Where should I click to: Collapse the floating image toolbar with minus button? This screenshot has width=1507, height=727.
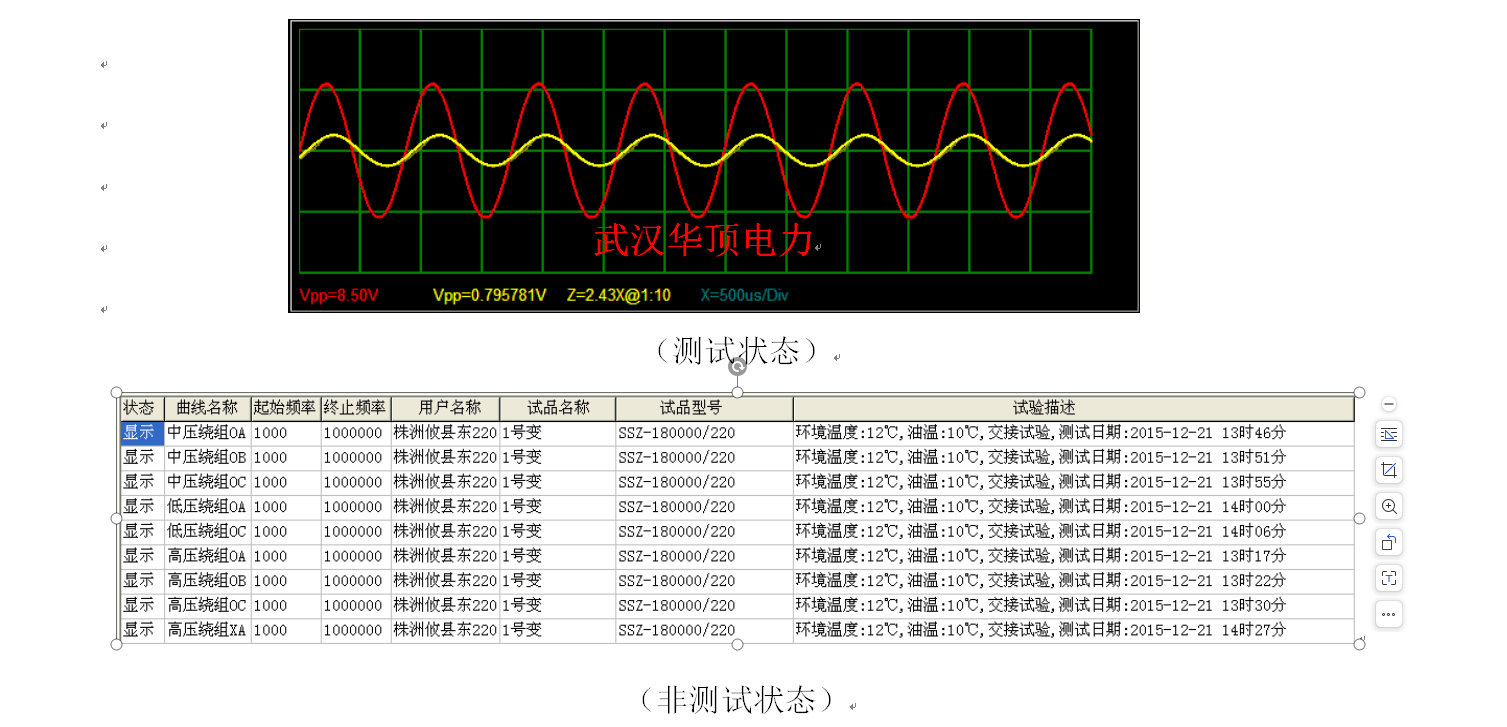click(1389, 404)
